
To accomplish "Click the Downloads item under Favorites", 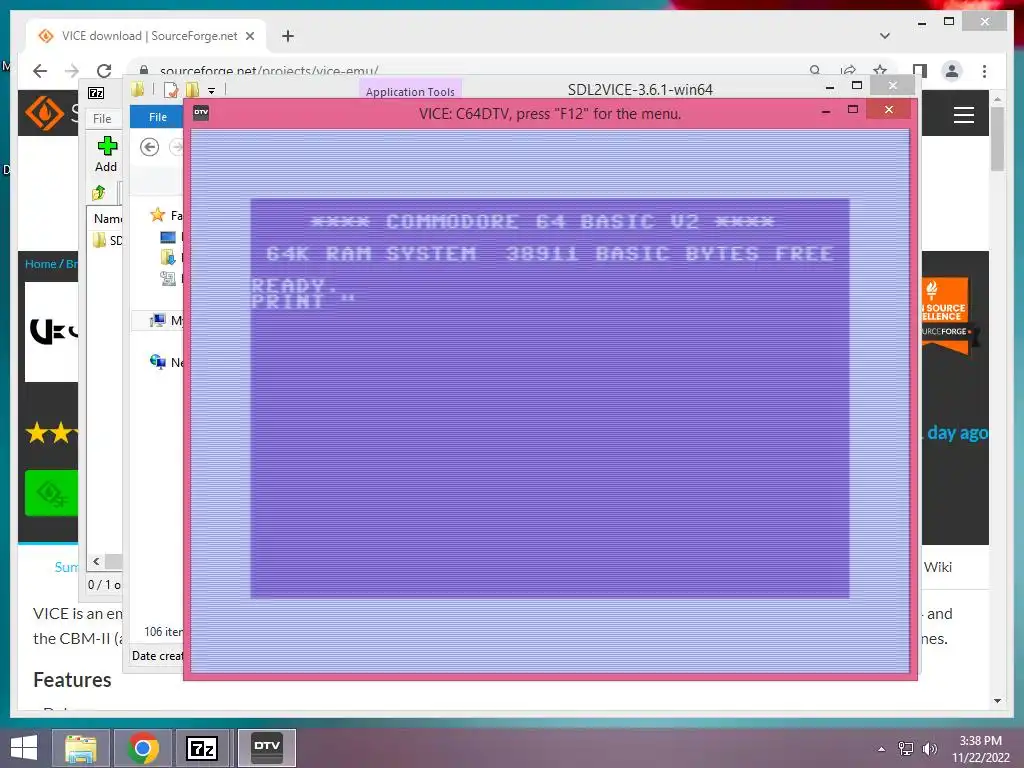I will click(x=168, y=258).
